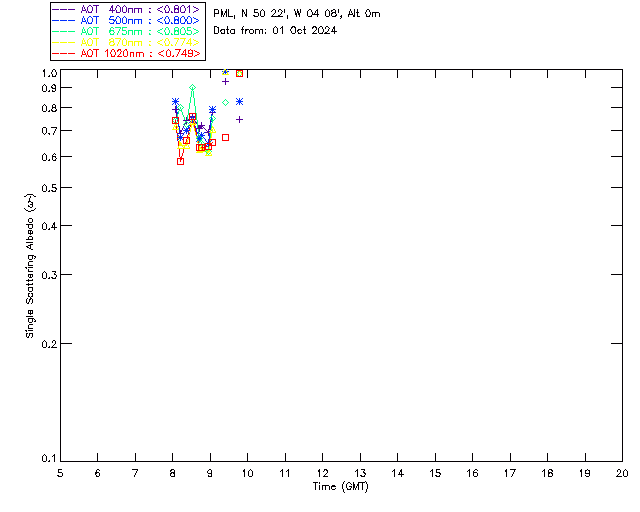640x512 pixels.
Task: Click the y-axis tick label '0.4'
Action: (x=49, y=226)
